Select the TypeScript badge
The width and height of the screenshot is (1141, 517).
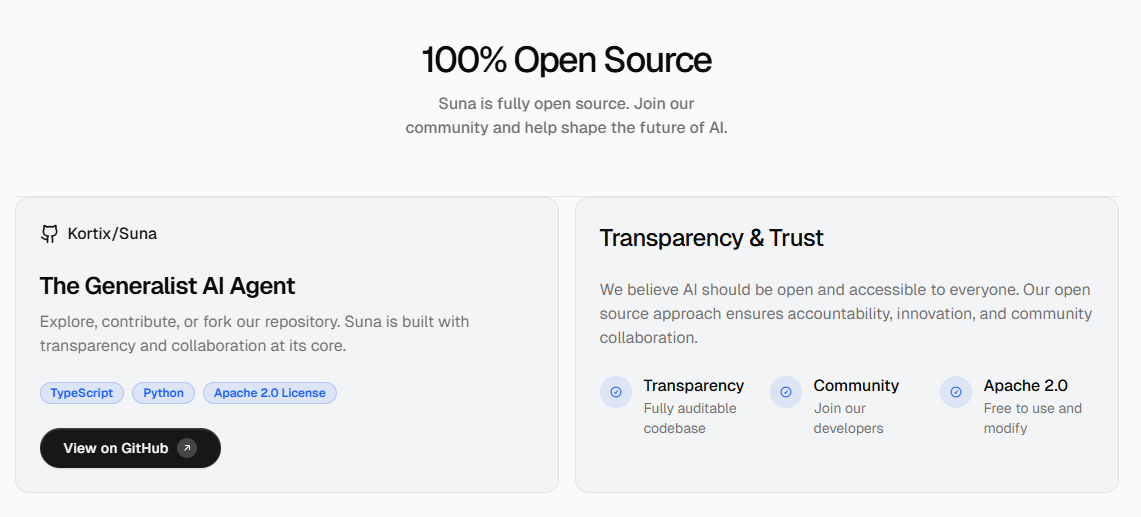(x=82, y=393)
